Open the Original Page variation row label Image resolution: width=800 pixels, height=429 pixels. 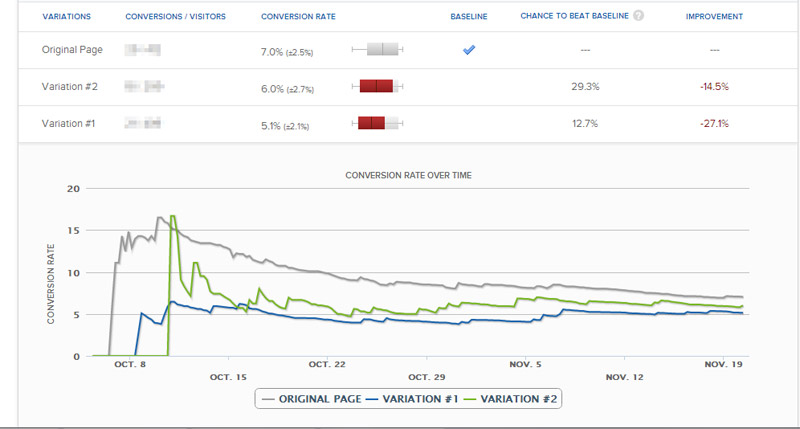(69, 50)
